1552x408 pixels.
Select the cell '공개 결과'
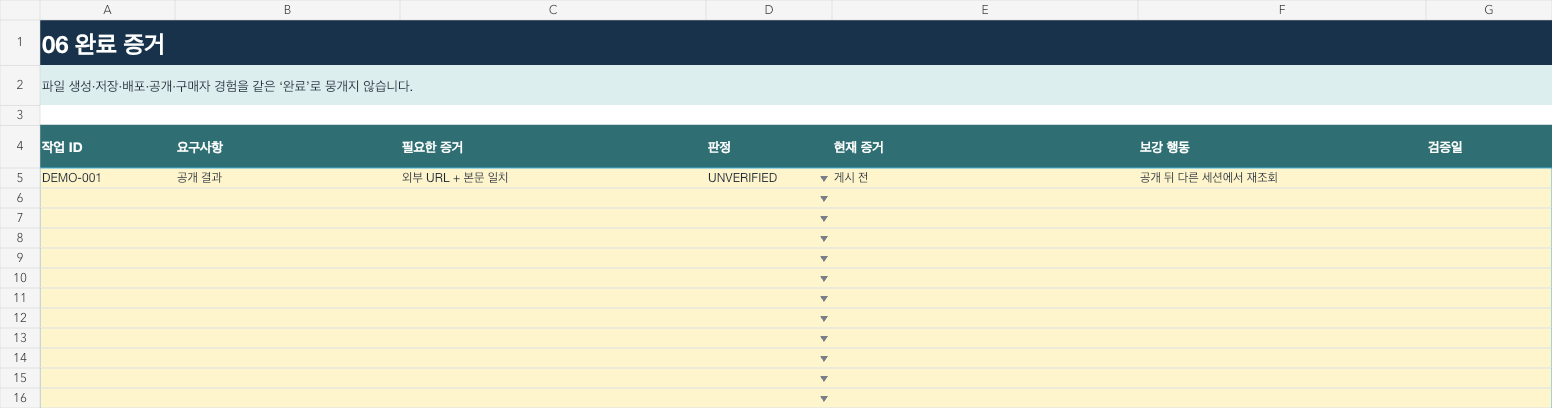pyautogui.click(x=287, y=178)
